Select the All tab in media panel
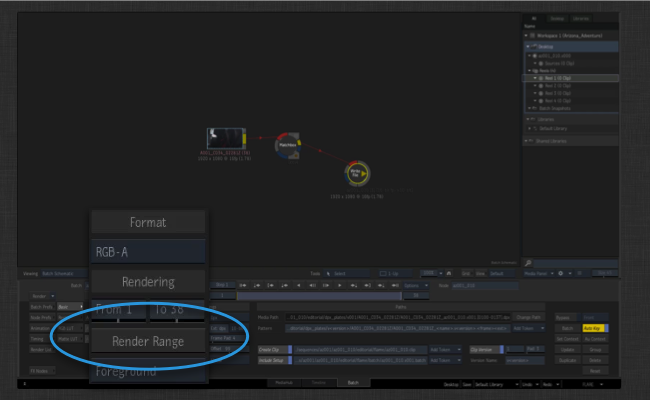This screenshot has height=400, width=650. coord(534,19)
